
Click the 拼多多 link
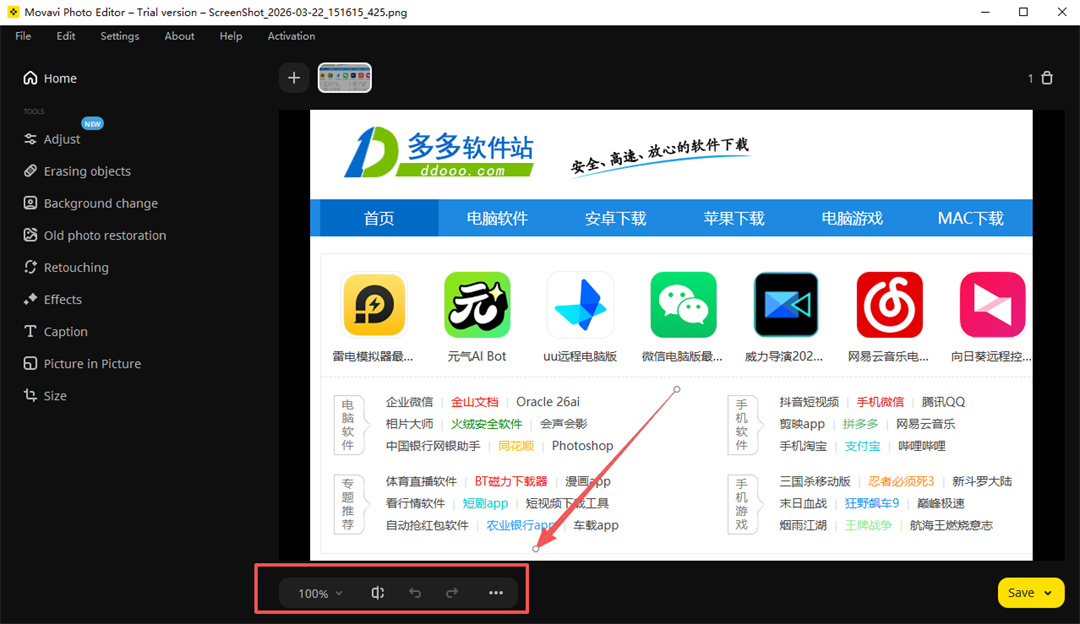(x=860, y=424)
